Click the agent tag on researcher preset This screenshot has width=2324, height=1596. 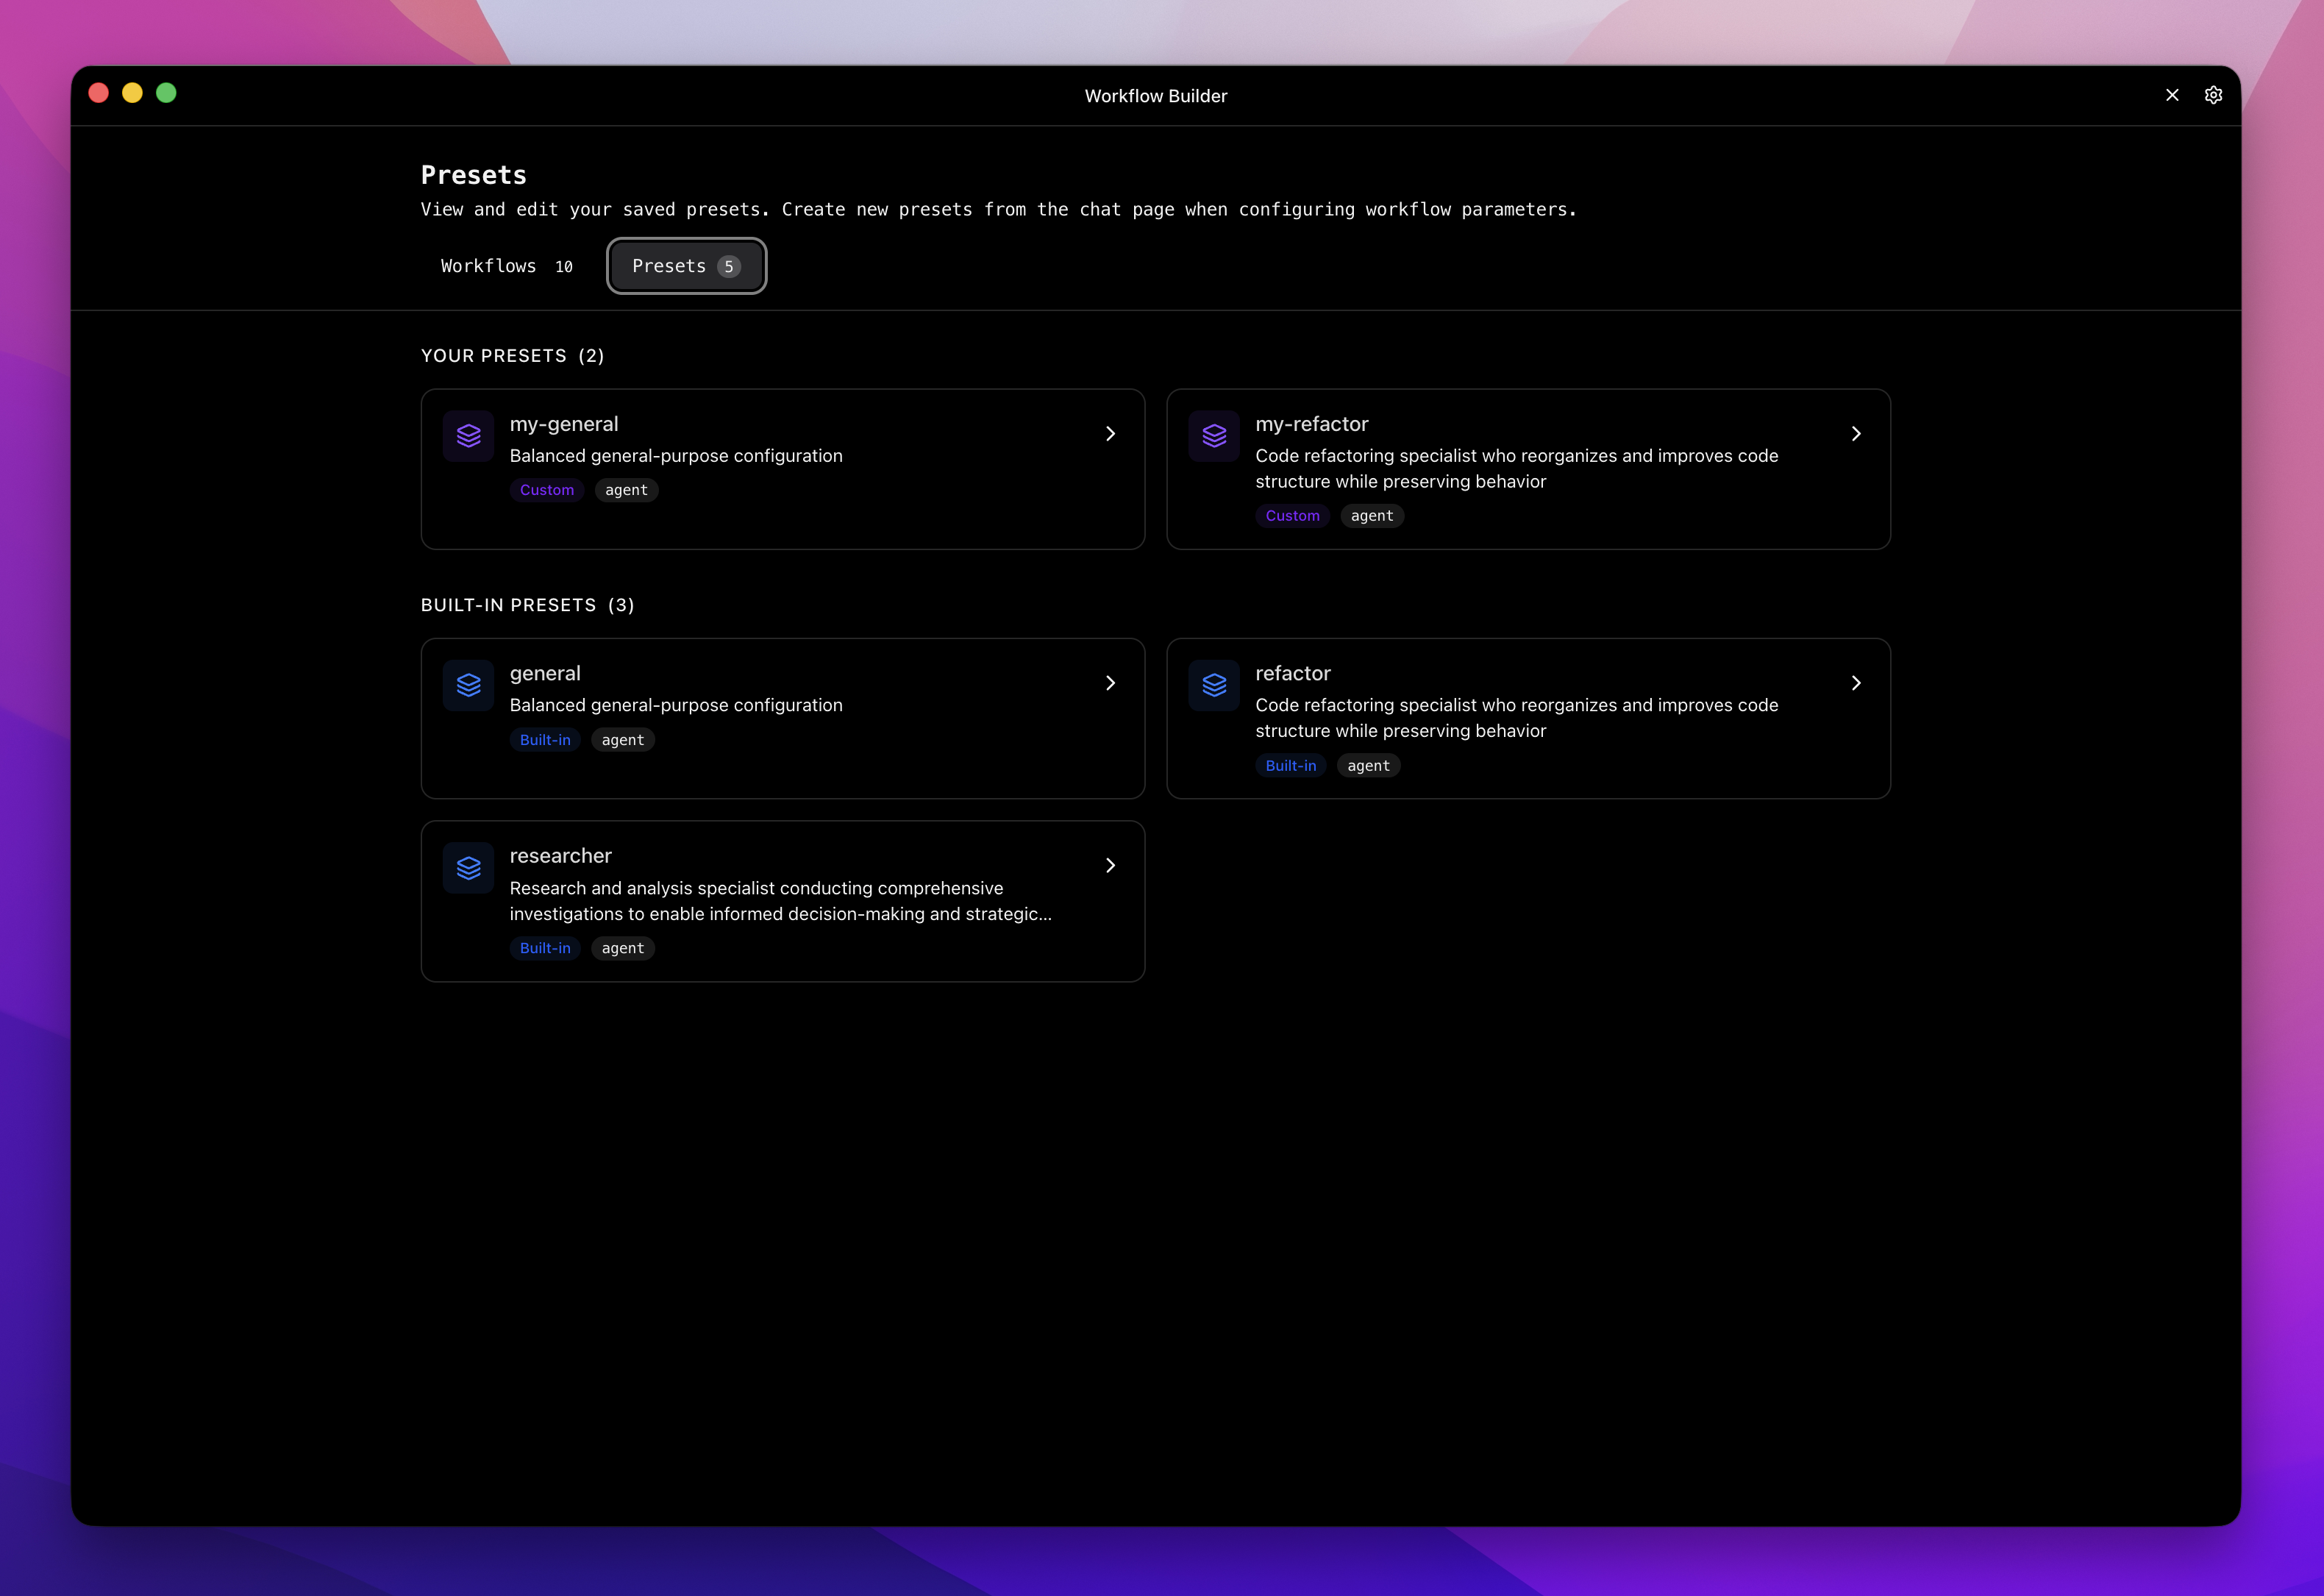tap(622, 948)
